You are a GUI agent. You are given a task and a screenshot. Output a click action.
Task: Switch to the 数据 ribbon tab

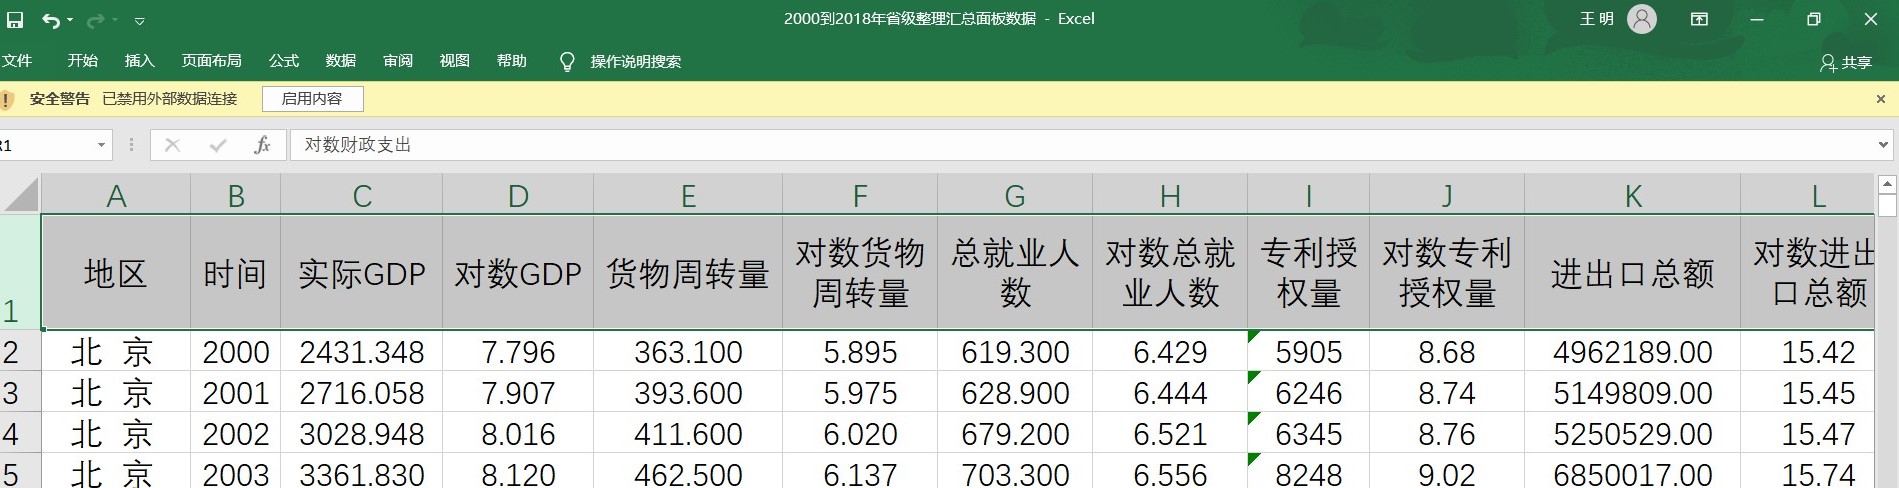click(x=341, y=61)
